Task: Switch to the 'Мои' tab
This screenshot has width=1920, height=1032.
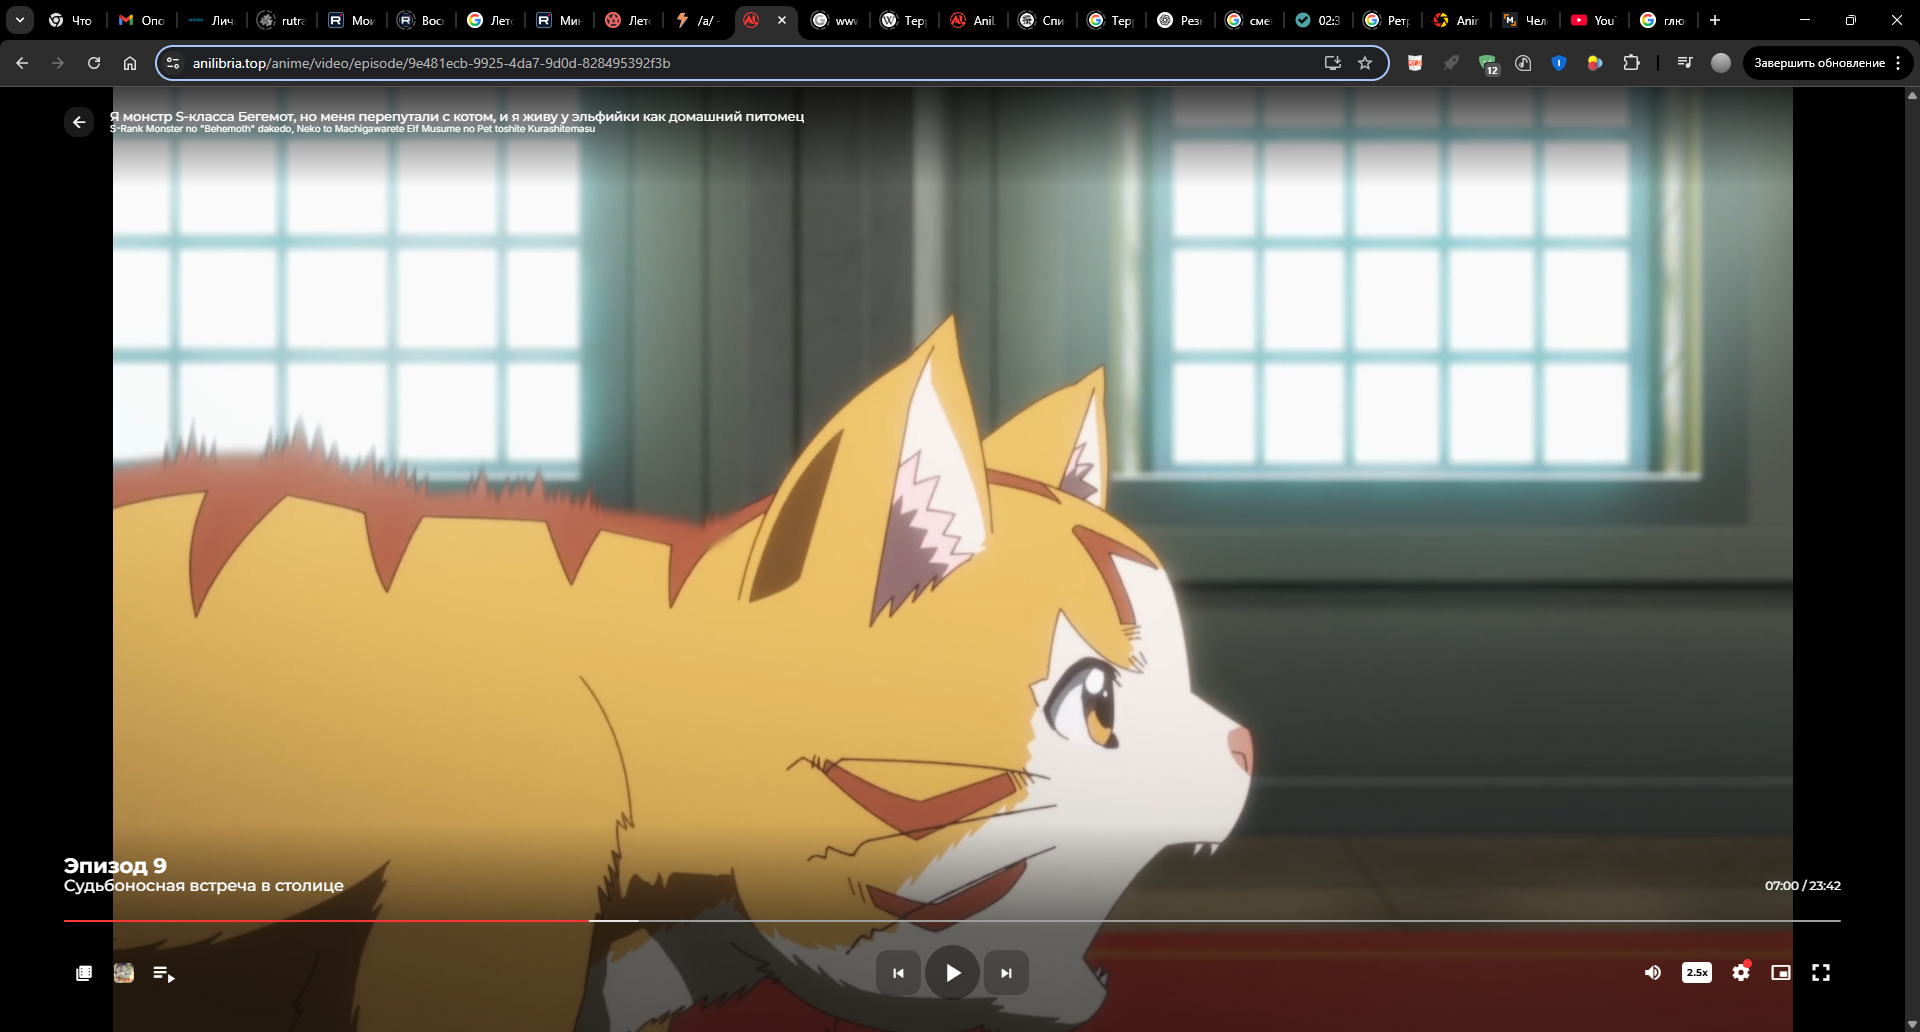Action: point(351,20)
